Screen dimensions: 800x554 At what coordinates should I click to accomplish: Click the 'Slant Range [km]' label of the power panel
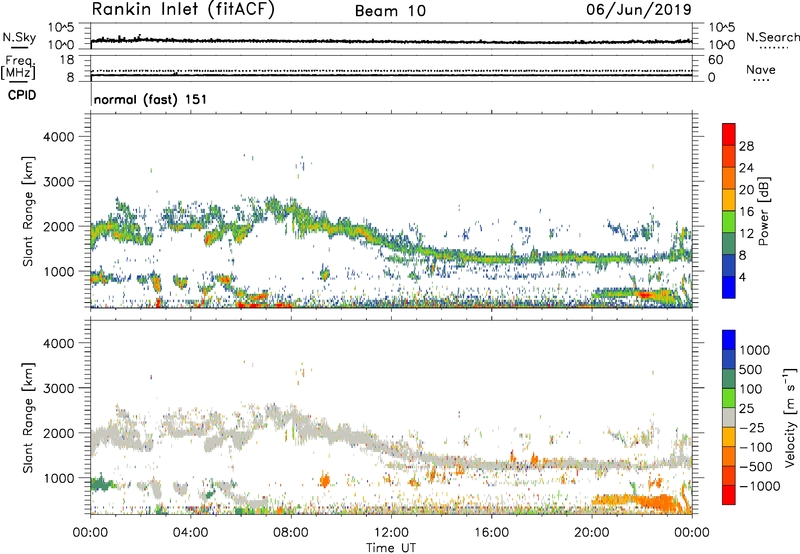pyautogui.click(x=28, y=211)
